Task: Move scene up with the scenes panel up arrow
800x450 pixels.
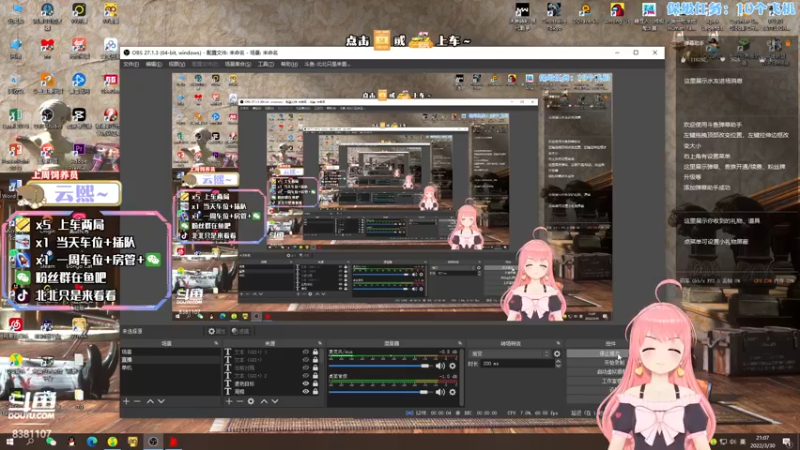Action: pyautogui.click(x=150, y=402)
